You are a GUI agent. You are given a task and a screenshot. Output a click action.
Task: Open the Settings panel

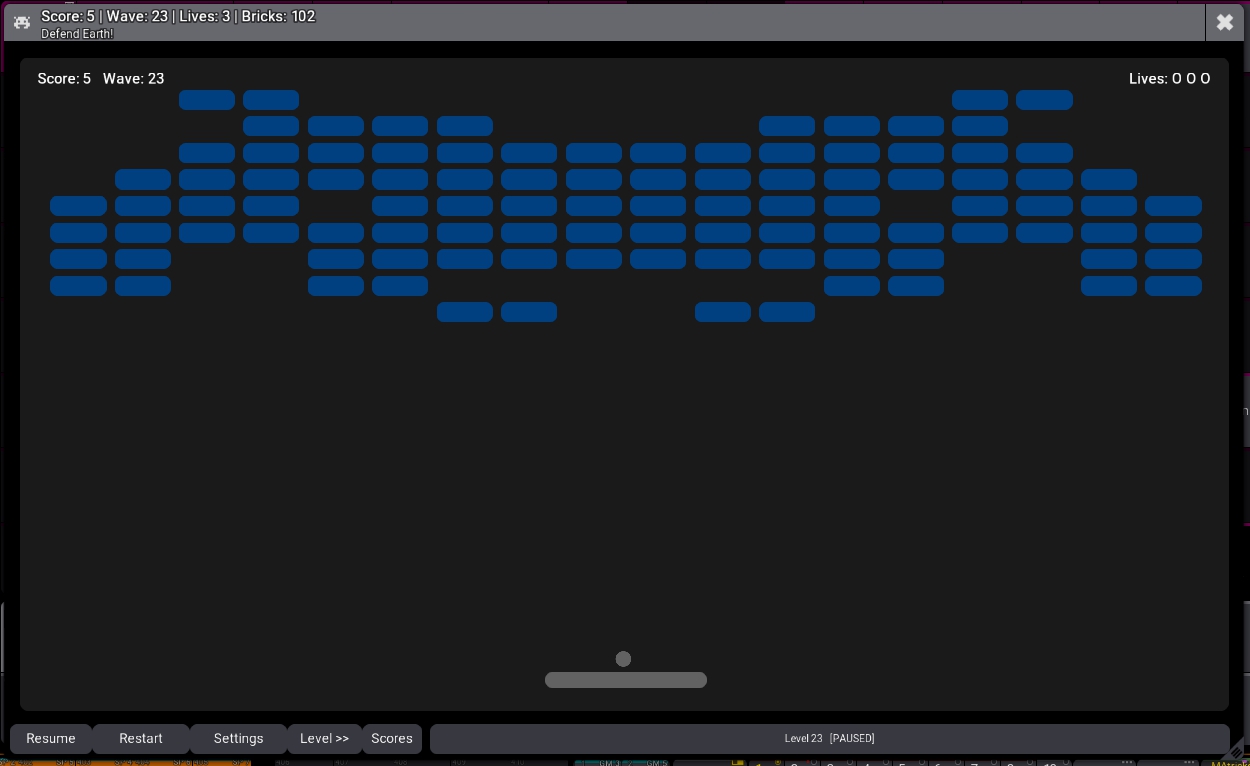click(238, 738)
